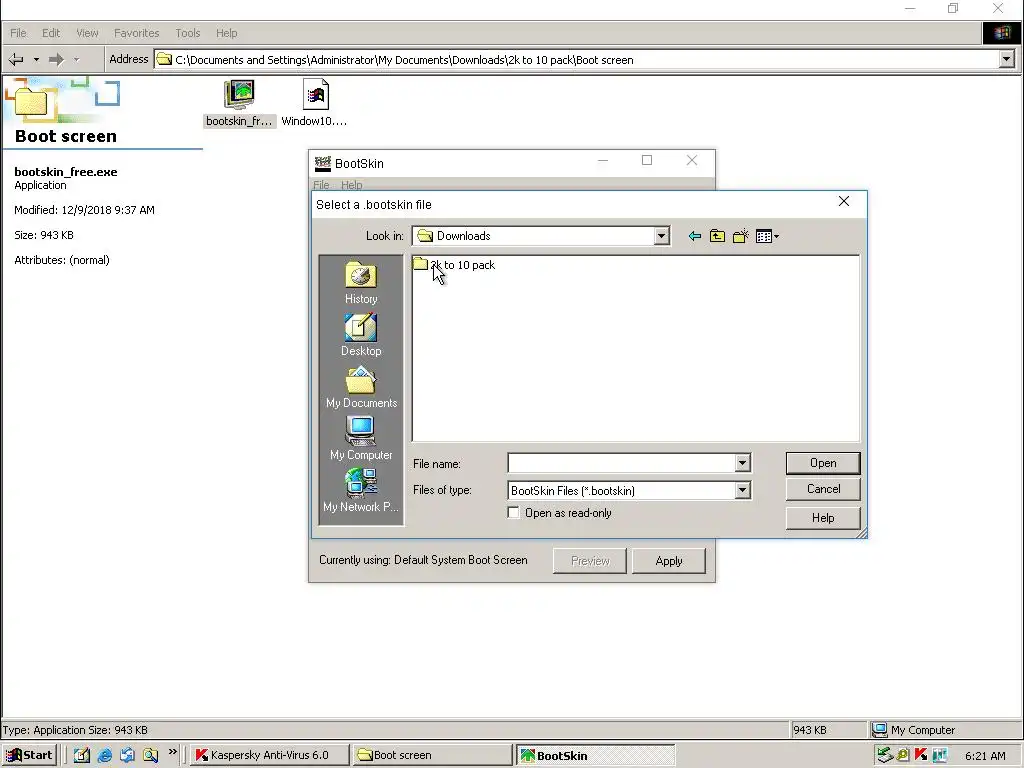Go up one folder level icon
The height and width of the screenshot is (768, 1024).
[x=717, y=236]
